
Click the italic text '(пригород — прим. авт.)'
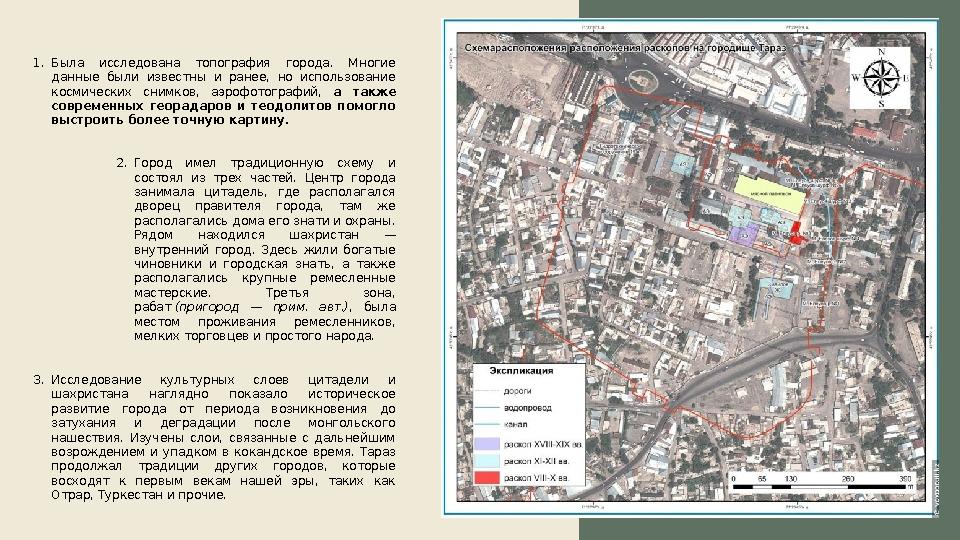click(262, 307)
